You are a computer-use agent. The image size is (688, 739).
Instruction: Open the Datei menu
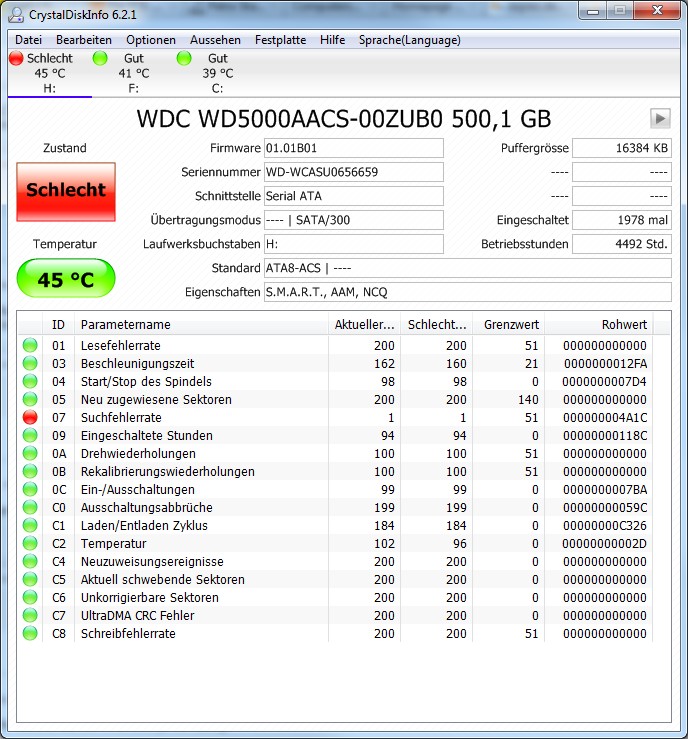point(28,40)
